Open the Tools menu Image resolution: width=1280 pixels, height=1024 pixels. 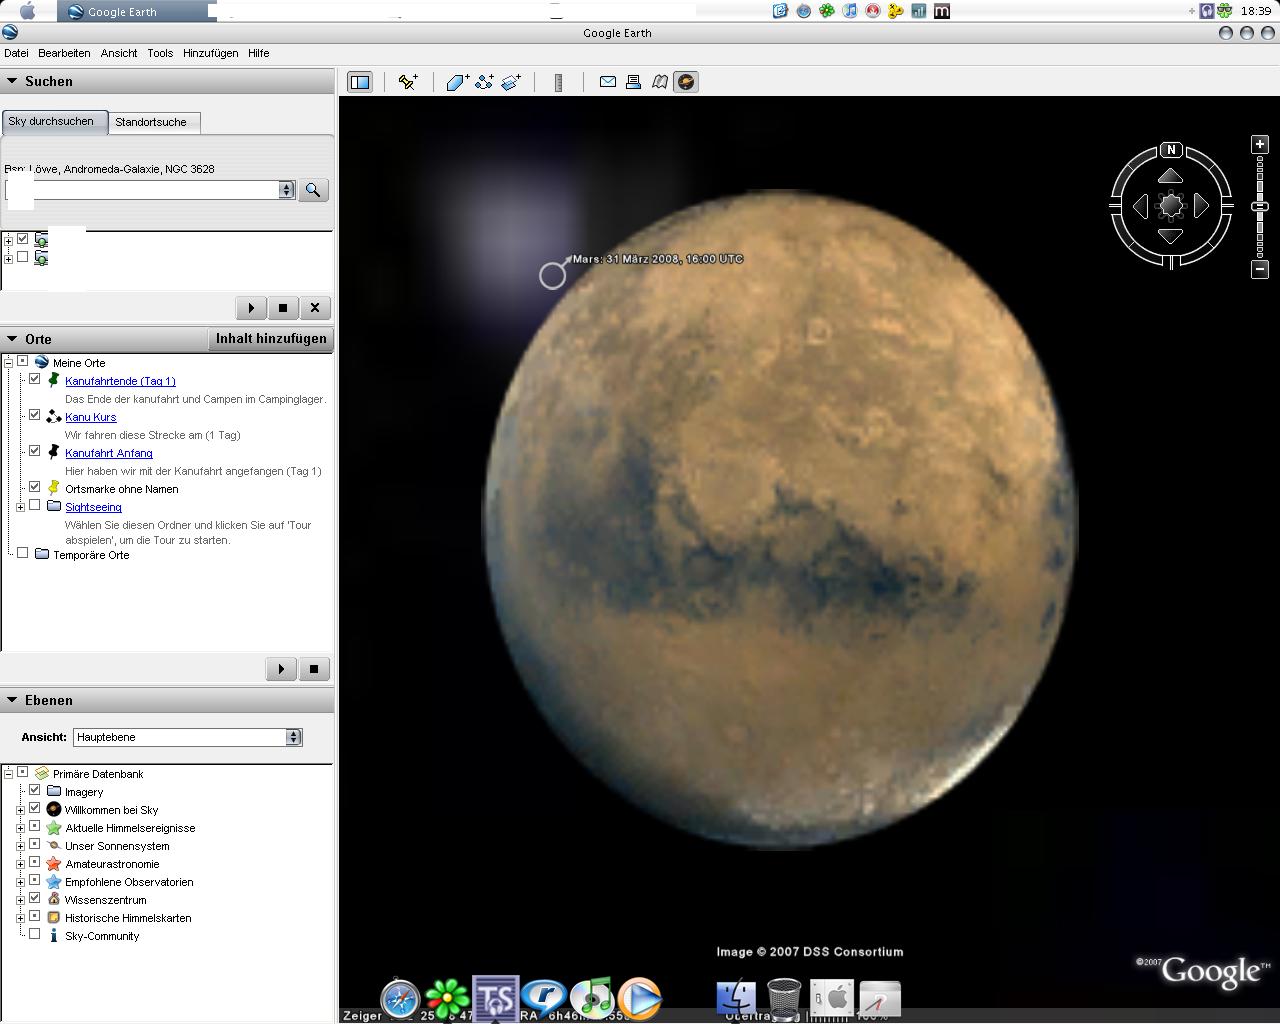click(x=160, y=53)
